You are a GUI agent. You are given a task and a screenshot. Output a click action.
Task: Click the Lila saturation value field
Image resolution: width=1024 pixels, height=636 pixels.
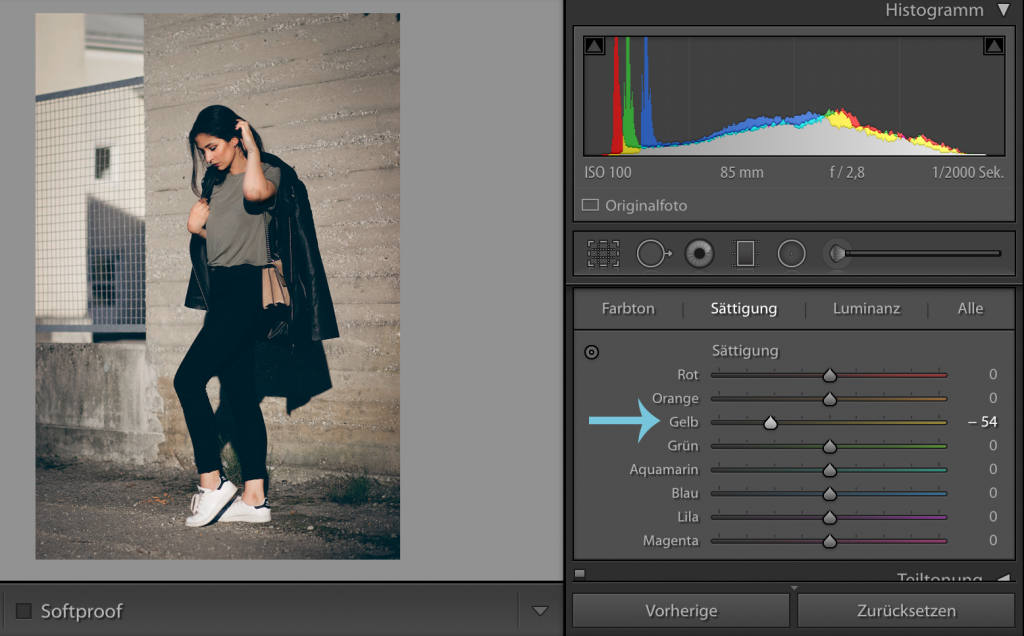tap(993, 517)
